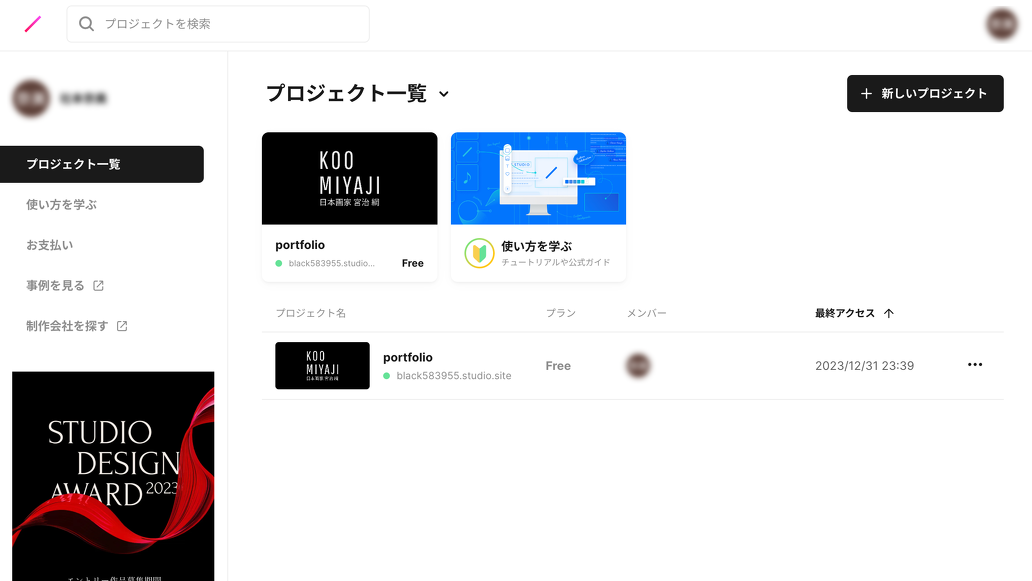Click the external link icon beside 事例を見る
This screenshot has height=581, width=1032.
(x=98, y=286)
